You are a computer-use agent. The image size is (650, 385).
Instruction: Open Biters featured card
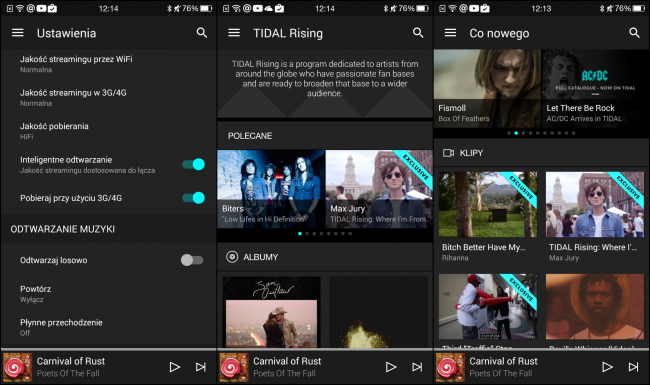(271, 189)
